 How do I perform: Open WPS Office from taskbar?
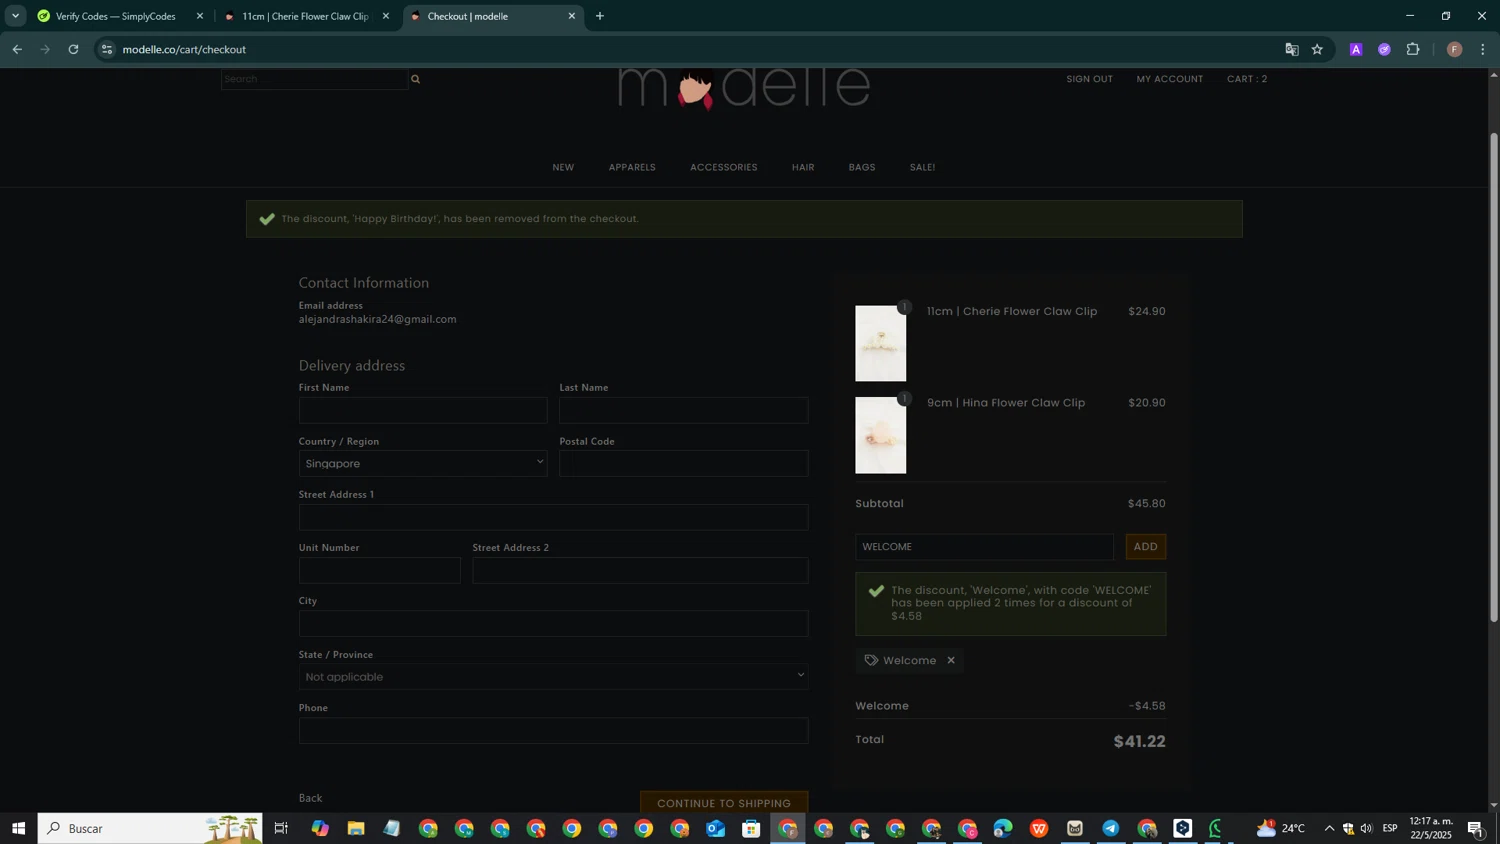tap(1039, 828)
